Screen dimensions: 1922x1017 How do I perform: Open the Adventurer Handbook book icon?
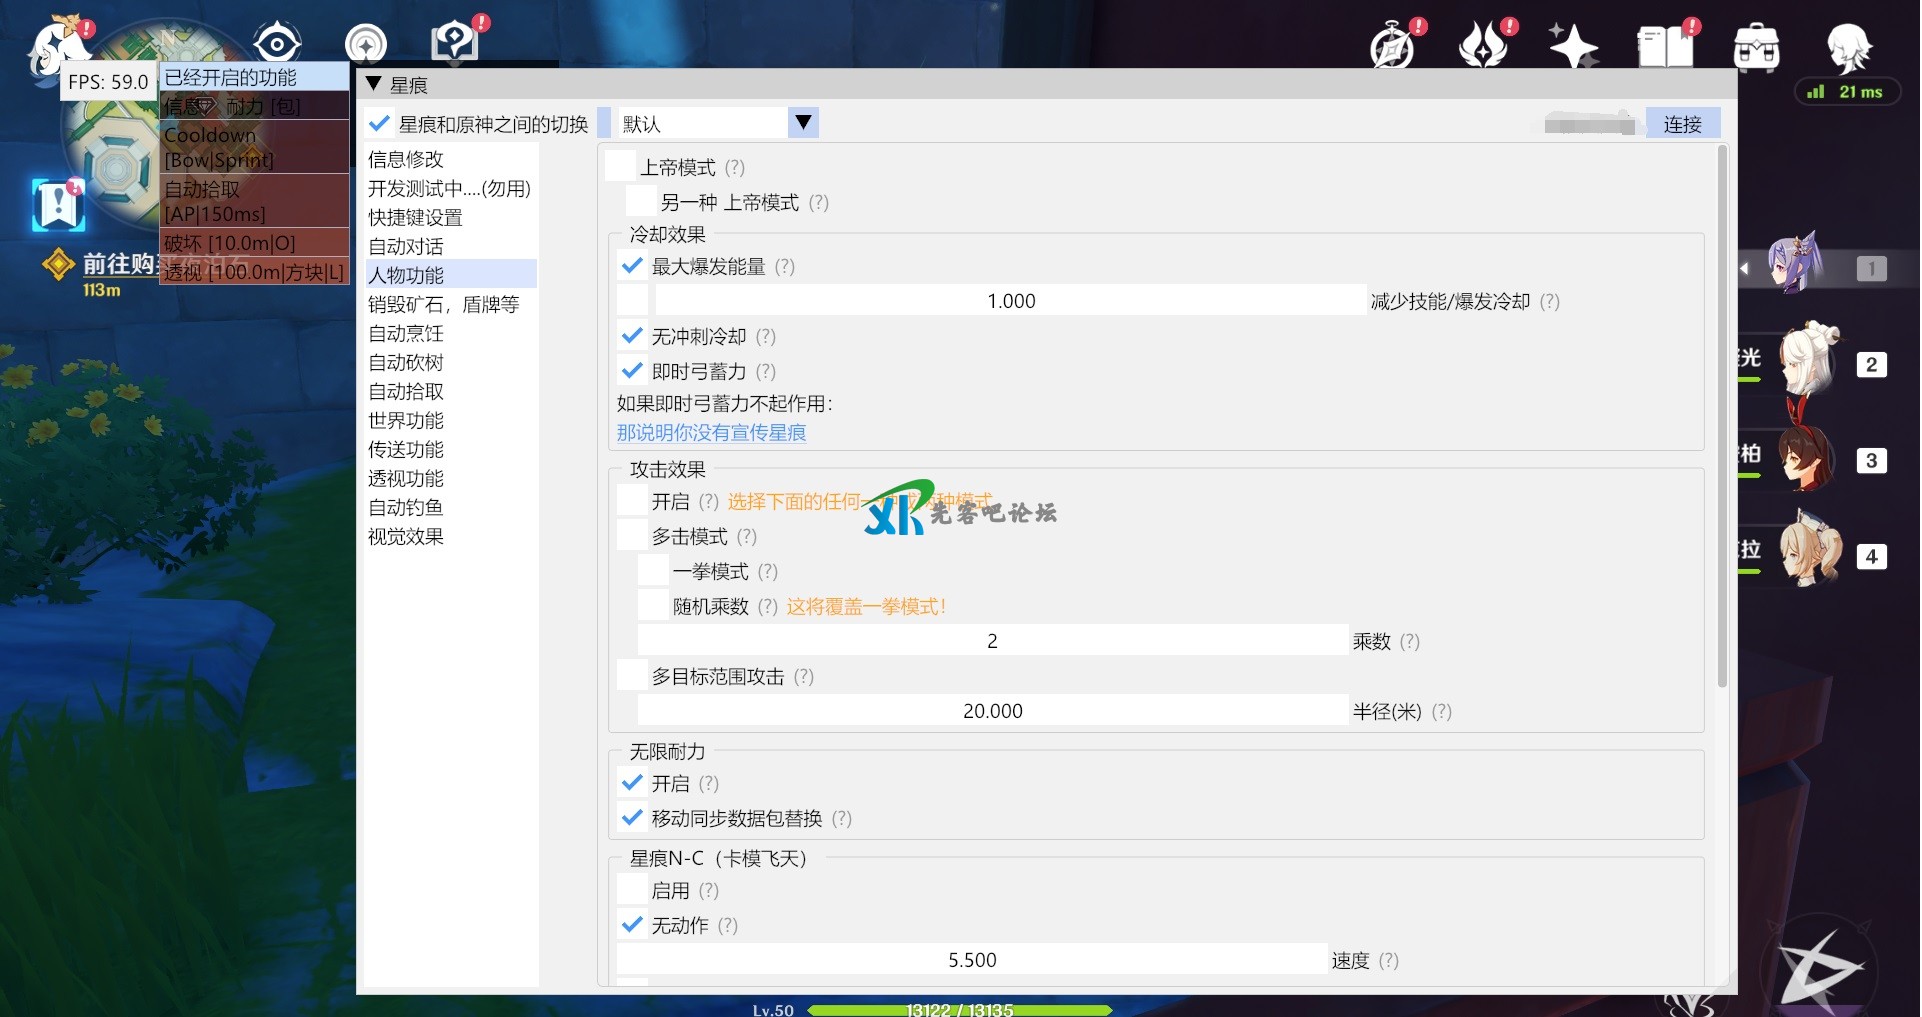(1664, 46)
